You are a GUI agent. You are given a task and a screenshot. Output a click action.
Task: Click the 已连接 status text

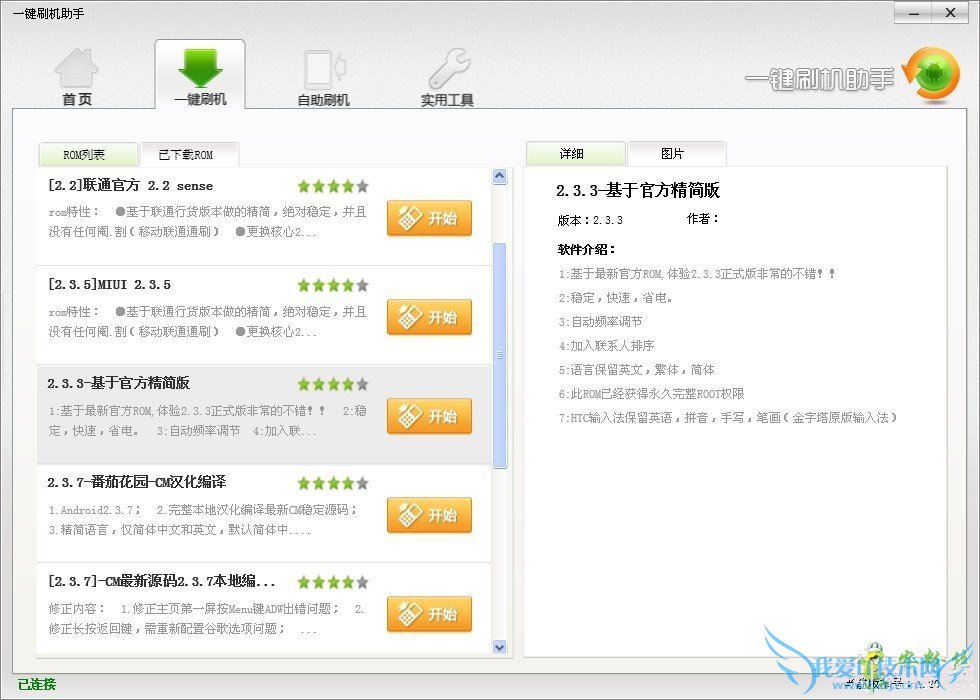tap(36, 684)
